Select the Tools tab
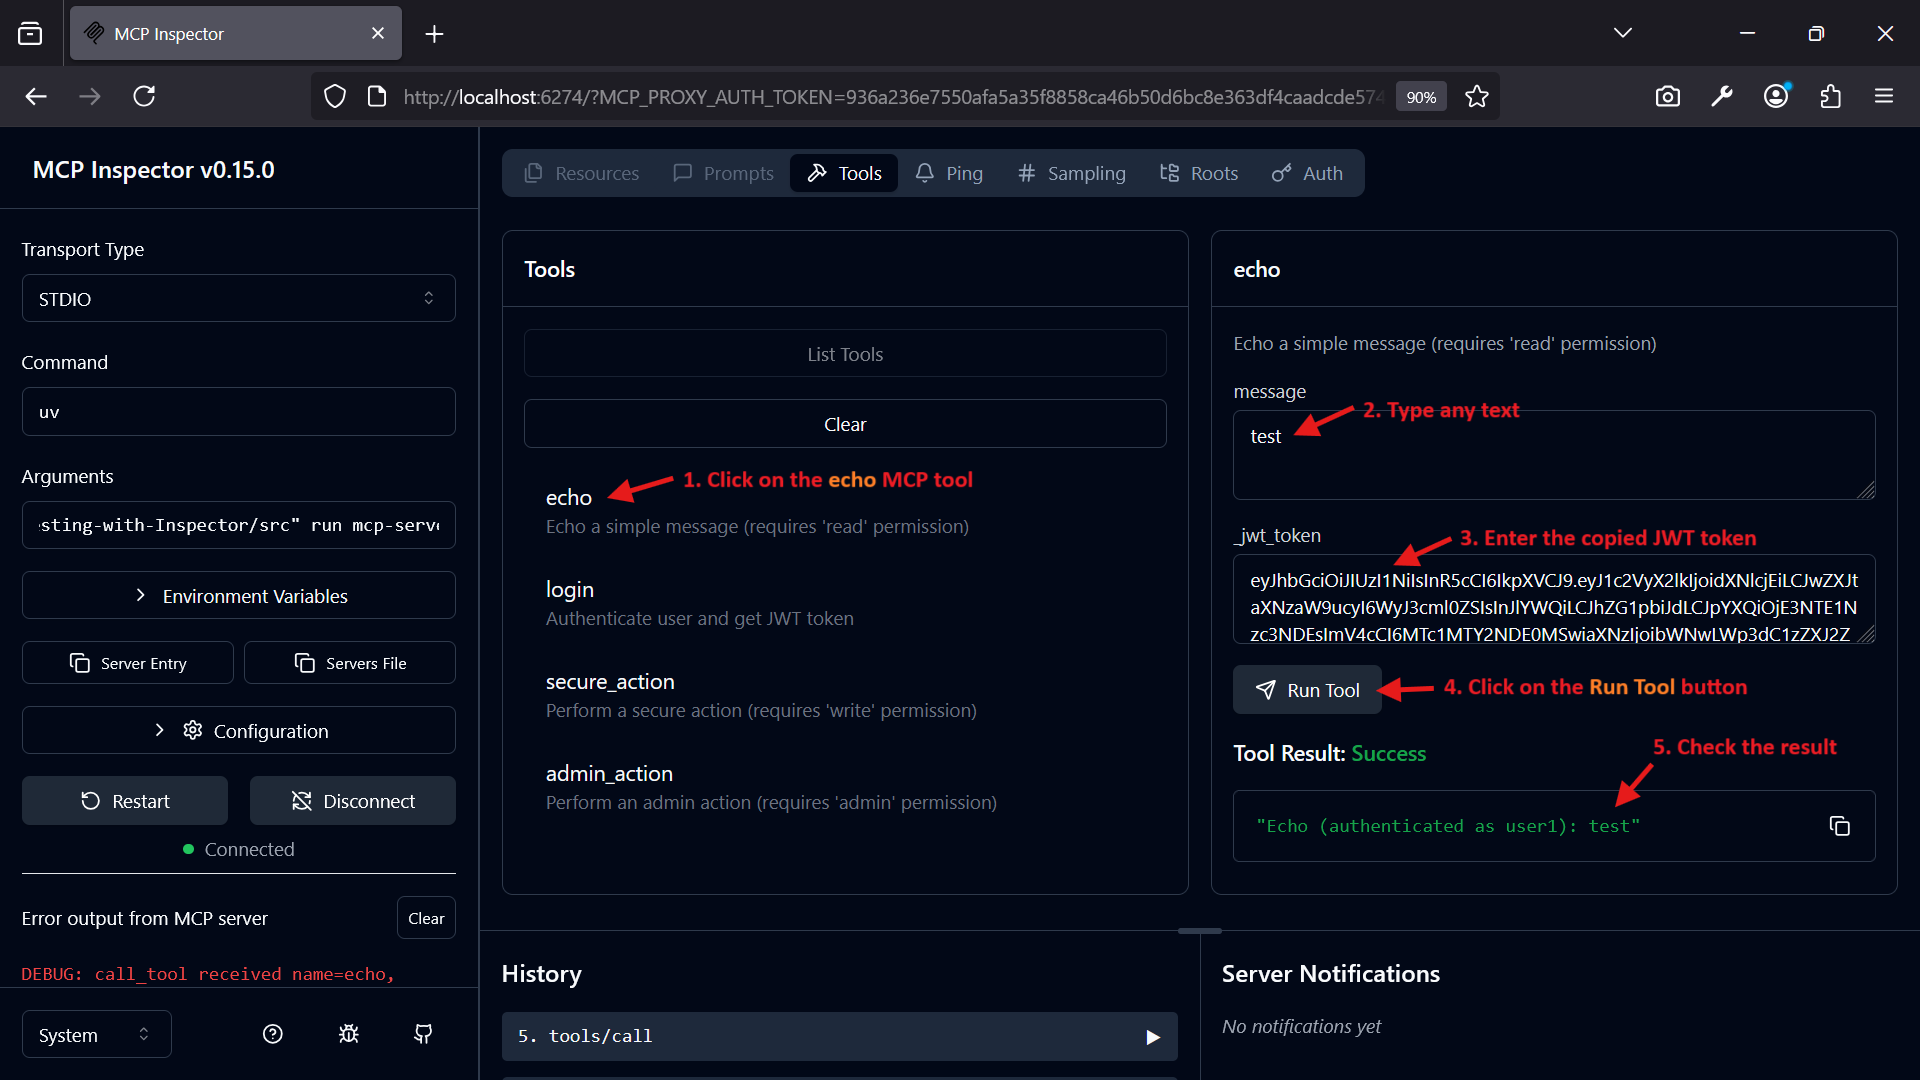This screenshot has height=1080, width=1920. (844, 173)
